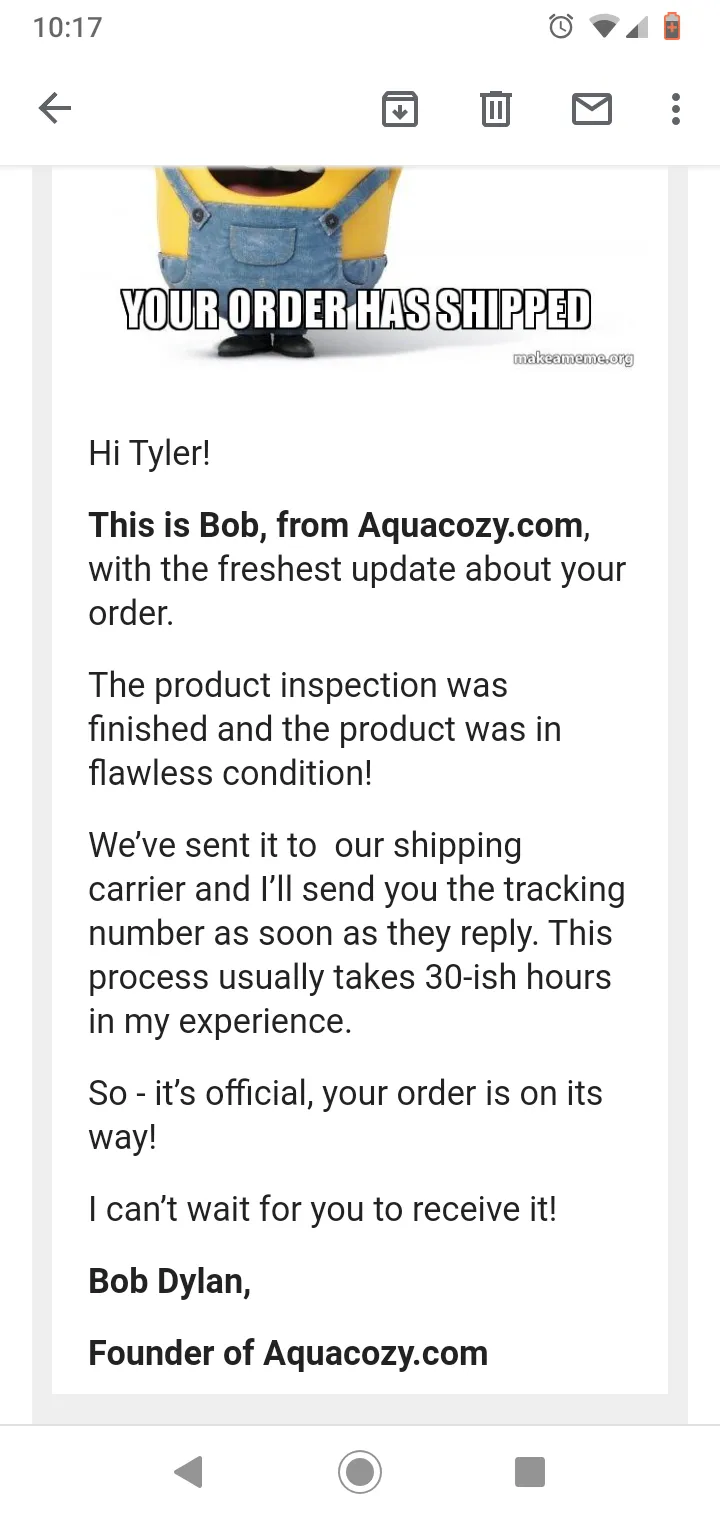Tap the "YOUR ORDER HAS SHIPPED" caption
Viewport: 720px width, 1520px height.
[x=356, y=310]
